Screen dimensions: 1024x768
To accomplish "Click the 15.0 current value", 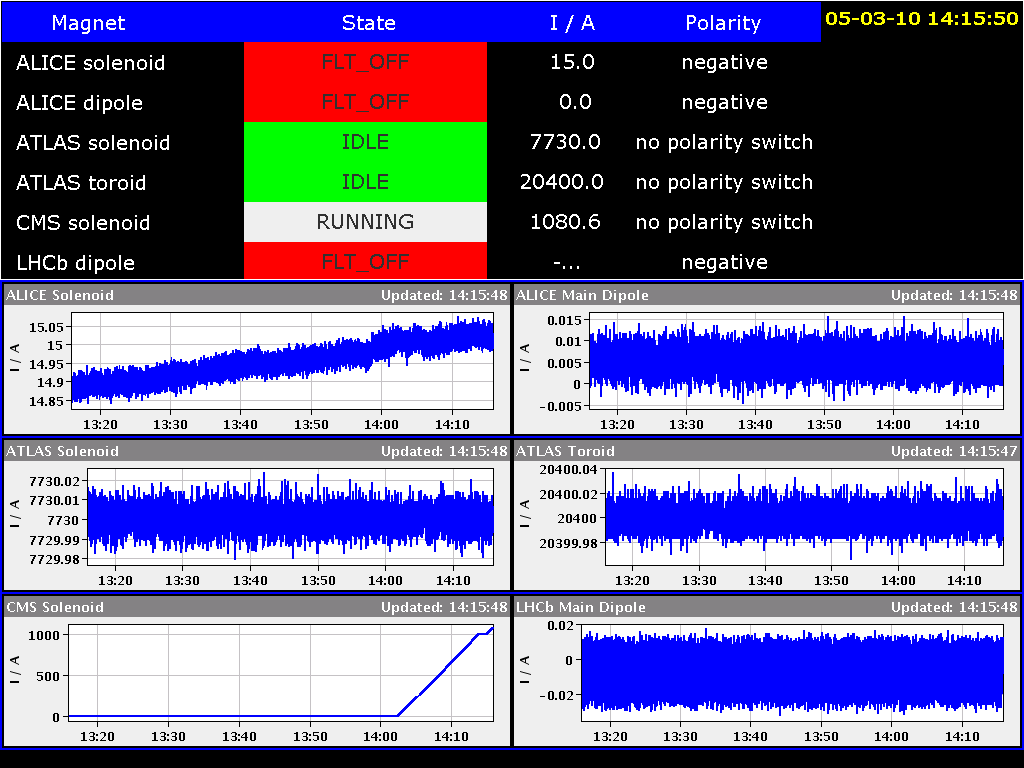I will [572, 62].
